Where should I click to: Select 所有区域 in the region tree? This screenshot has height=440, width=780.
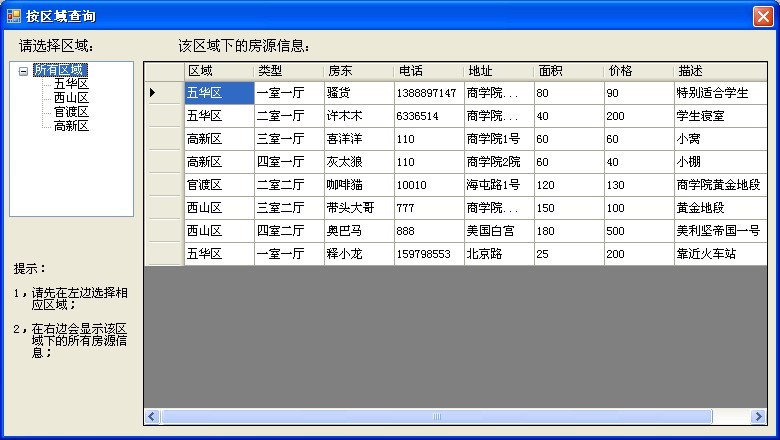click(x=60, y=70)
